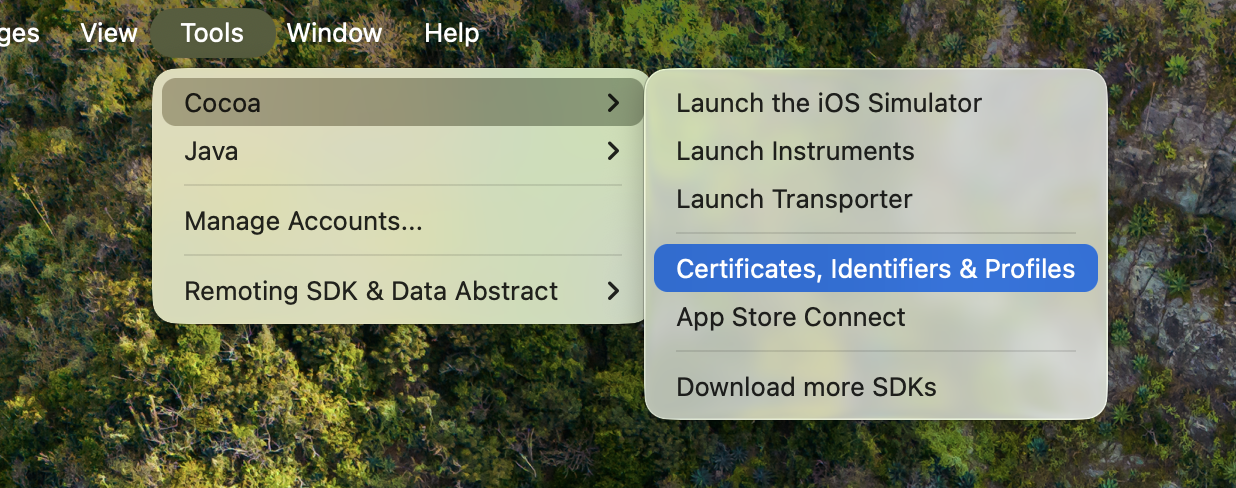Open App Store Connect
1236x488 pixels.
790,317
